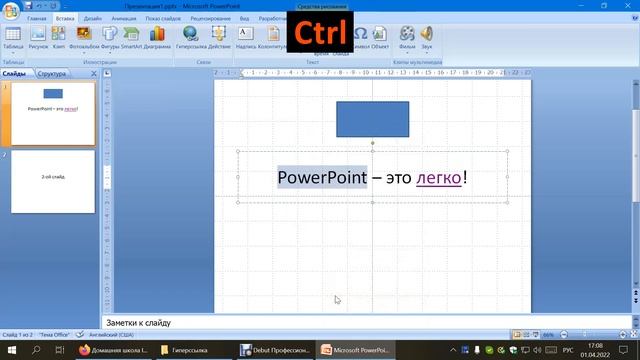The width and height of the screenshot is (640, 360).
Task: Switch to the Слайды pane tab
Action: (14, 73)
